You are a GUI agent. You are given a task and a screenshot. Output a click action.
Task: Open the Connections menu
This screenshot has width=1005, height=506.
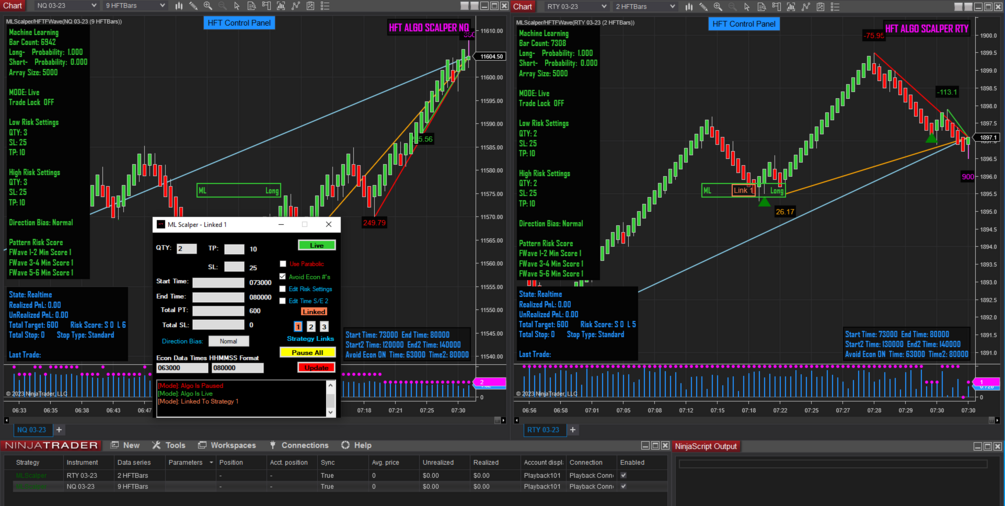point(299,445)
